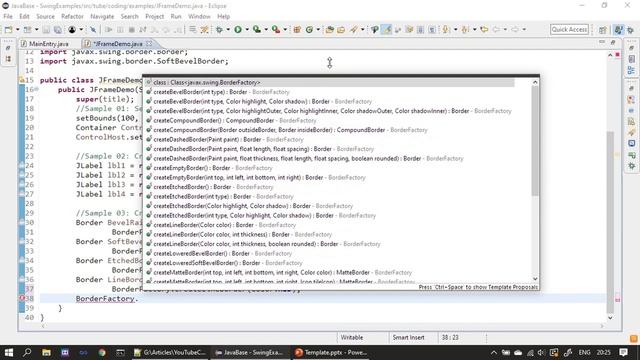
Task: Click the Last Edit Location icon
Action: click(x=484, y=29)
